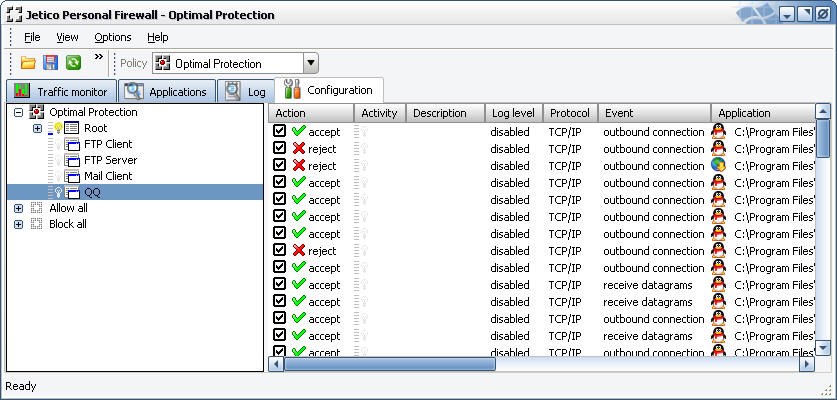Click the globe application icon in the rule list
837x400 pixels.
point(718,166)
